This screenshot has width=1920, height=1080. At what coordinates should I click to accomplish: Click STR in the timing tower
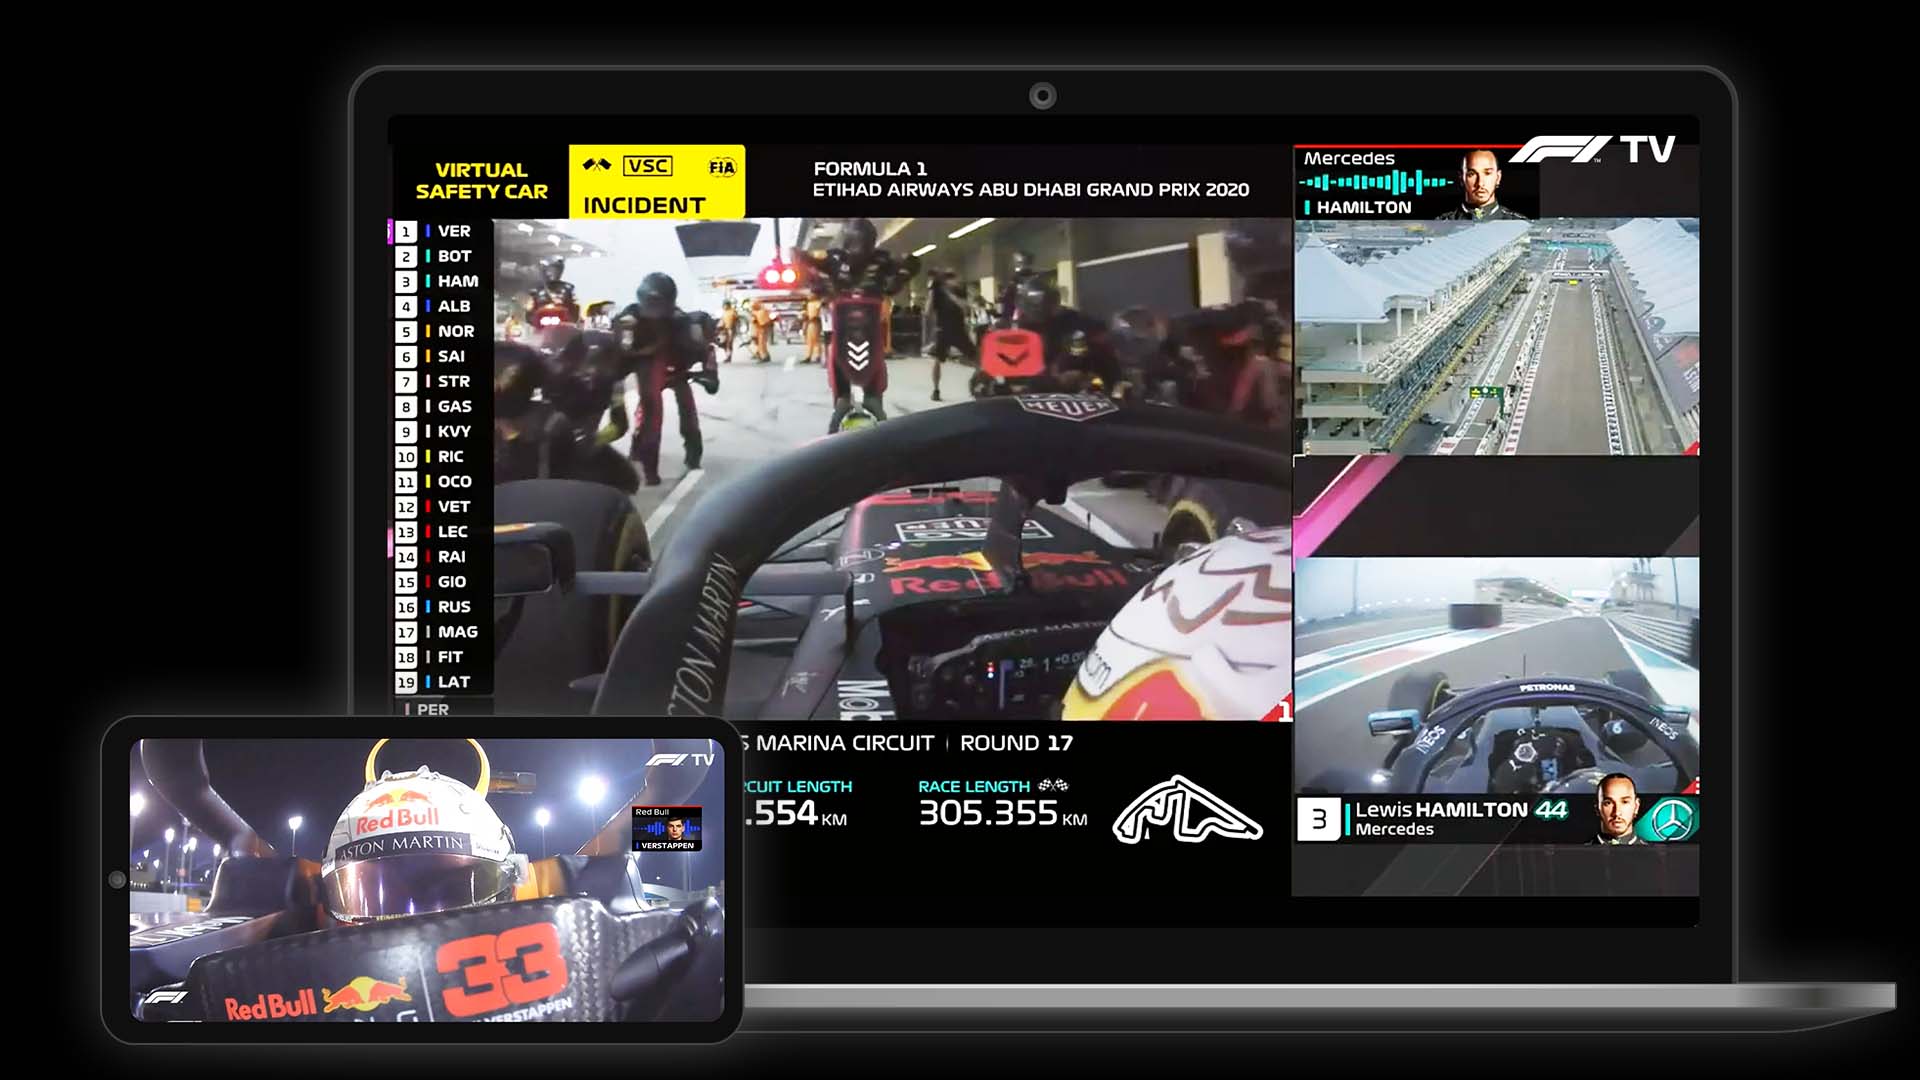click(x=454, y=381)
